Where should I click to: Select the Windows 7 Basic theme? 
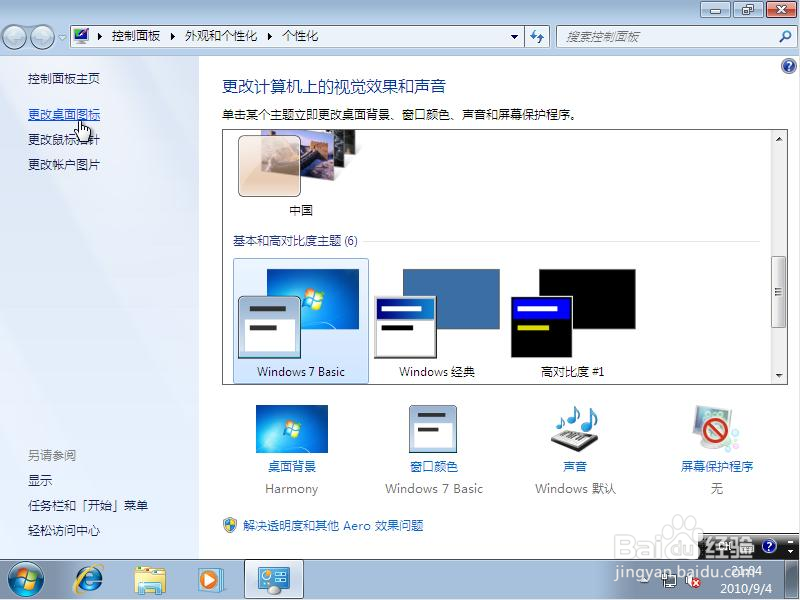(301, 320)
